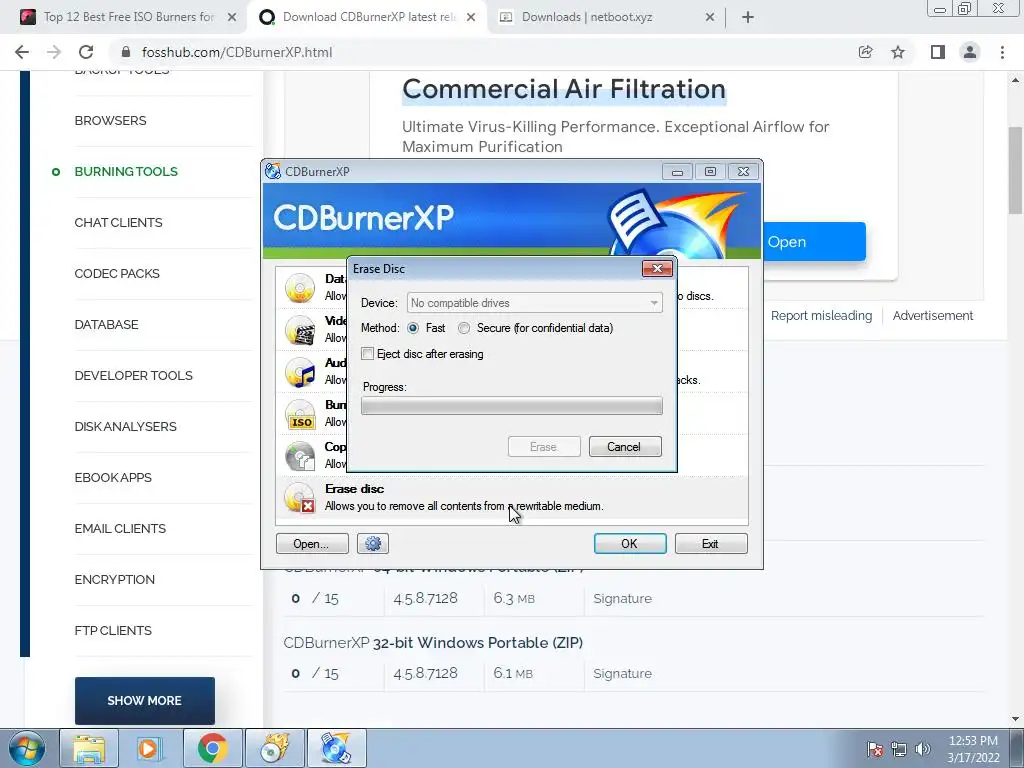Click the network tray icon
The width and height of the screenshot is (1024, 768).
pos(899,749)
